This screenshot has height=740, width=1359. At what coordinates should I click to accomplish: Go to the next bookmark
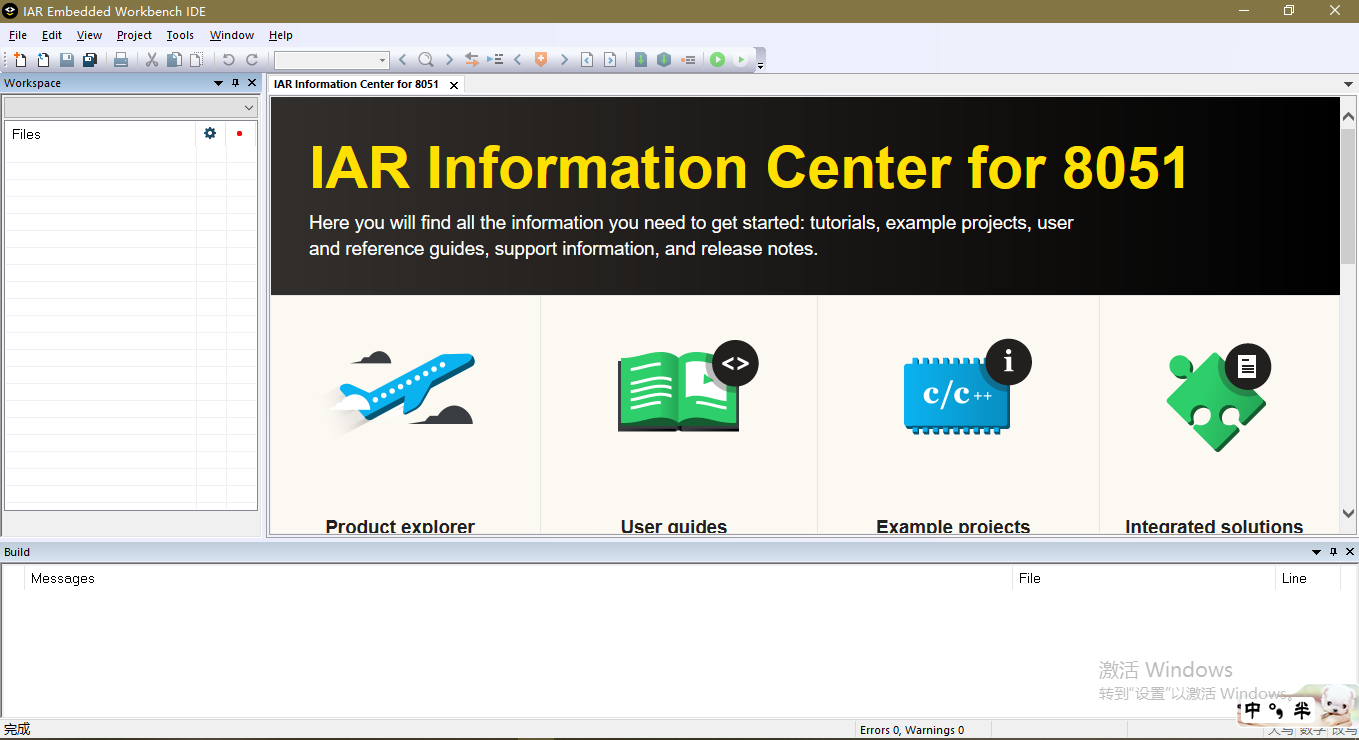coord(564,60)
